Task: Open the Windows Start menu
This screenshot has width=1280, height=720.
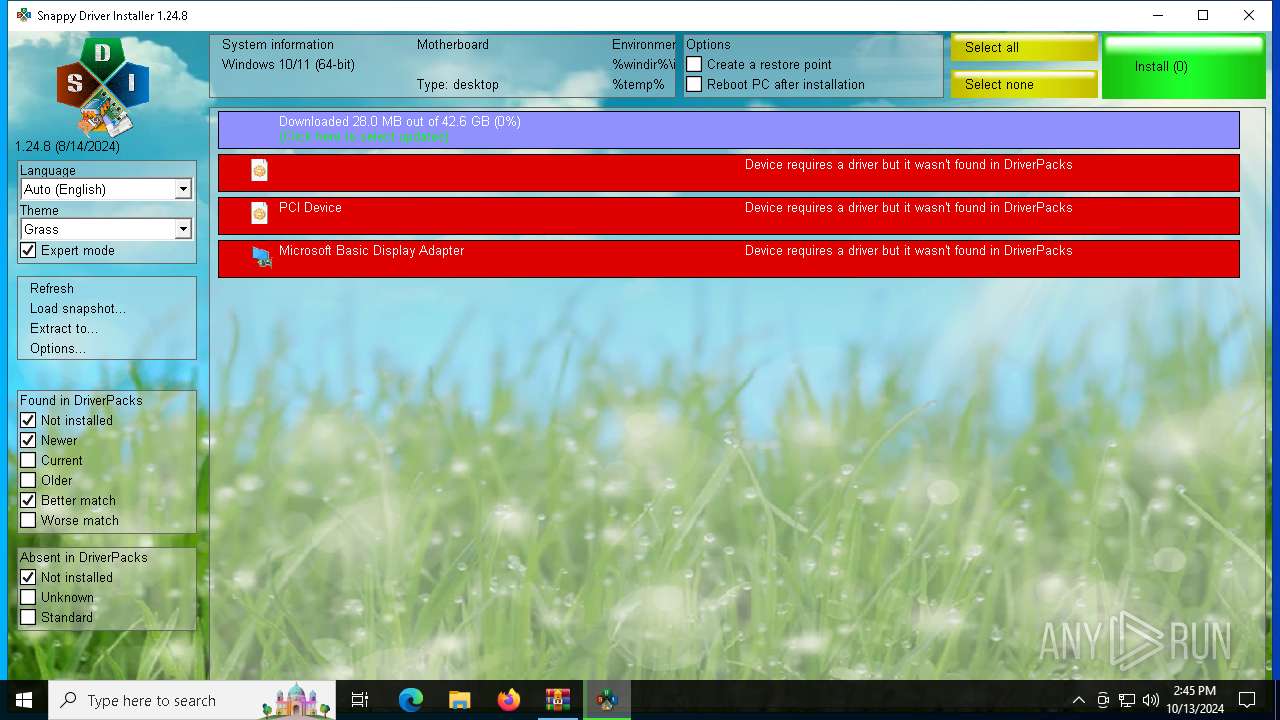Action: click(24, 700)
